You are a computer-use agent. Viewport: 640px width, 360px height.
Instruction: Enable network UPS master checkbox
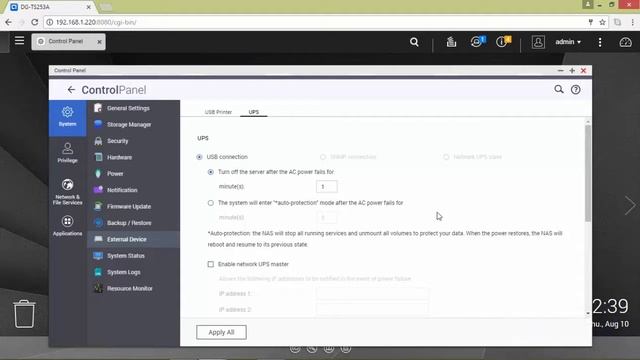click(211, 264)
